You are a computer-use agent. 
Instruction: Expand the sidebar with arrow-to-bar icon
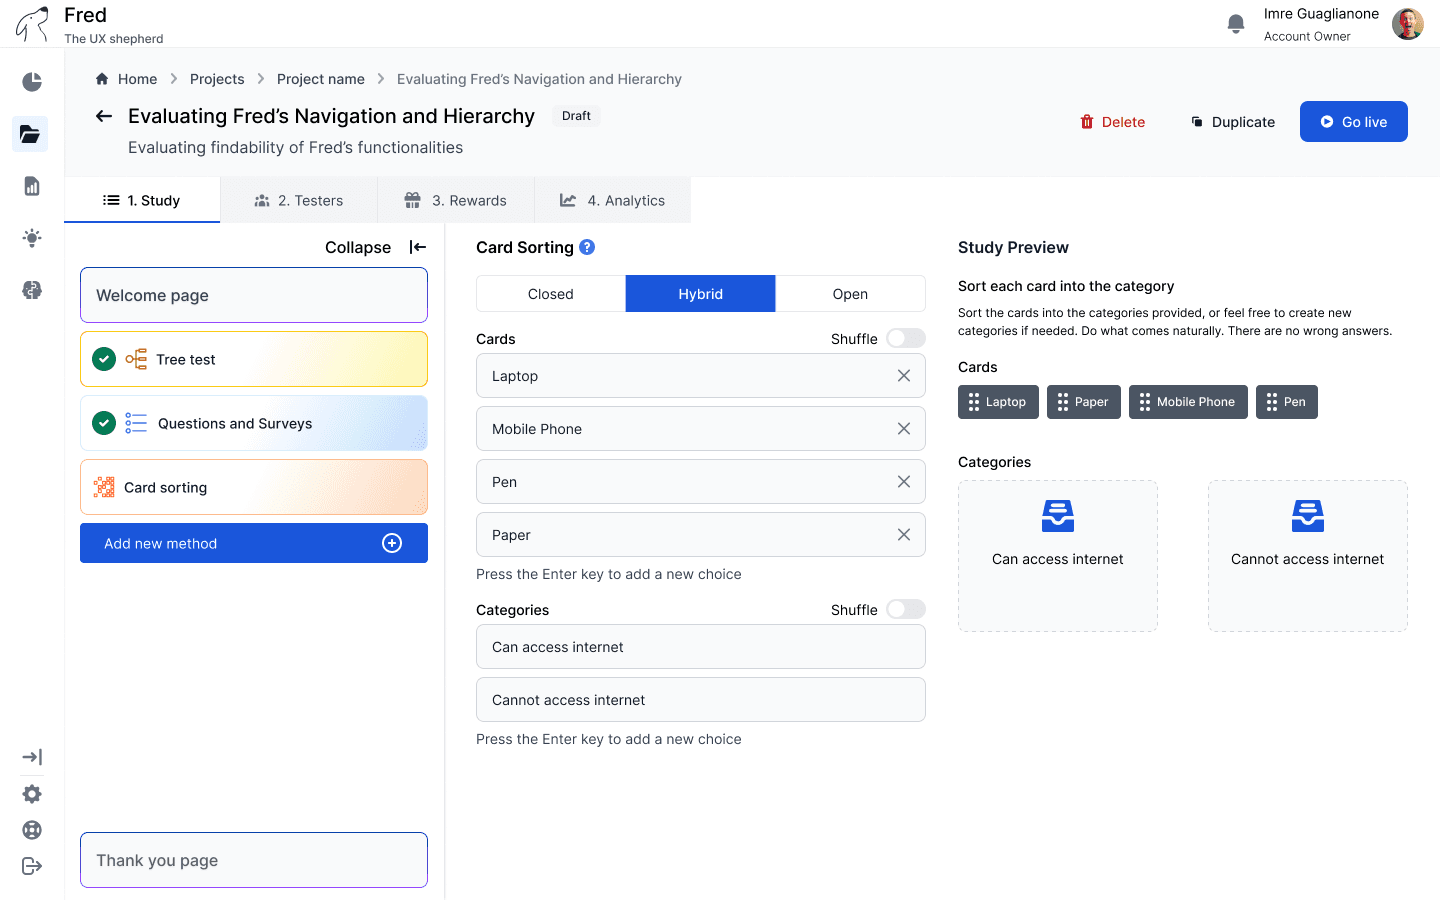click(32, 757)
